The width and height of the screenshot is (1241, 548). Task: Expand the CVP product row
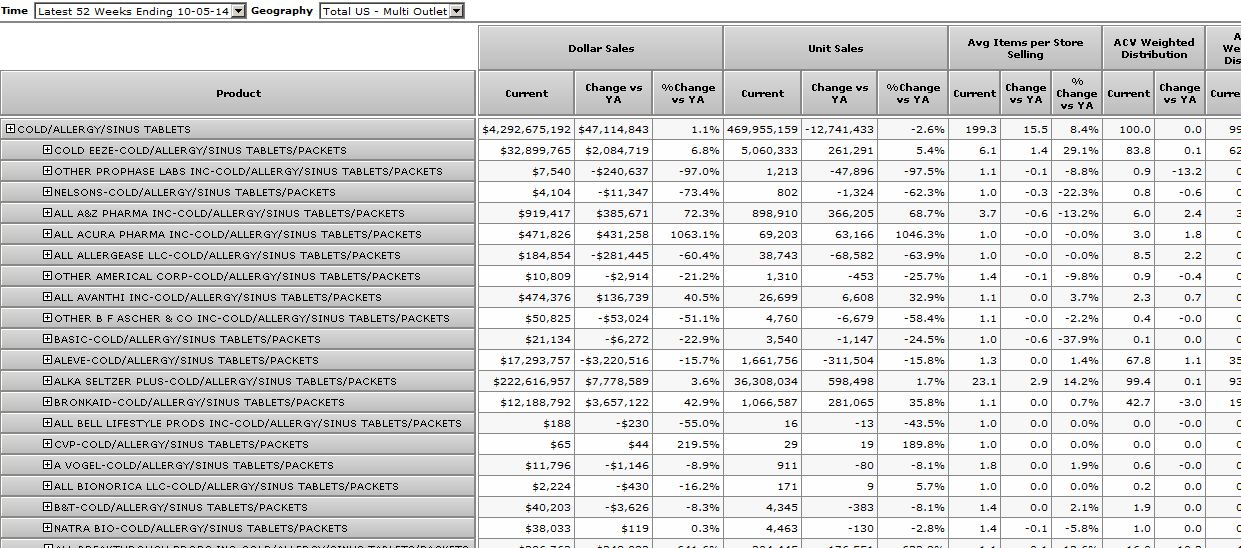pyautogui.click(x=47, y=444)
